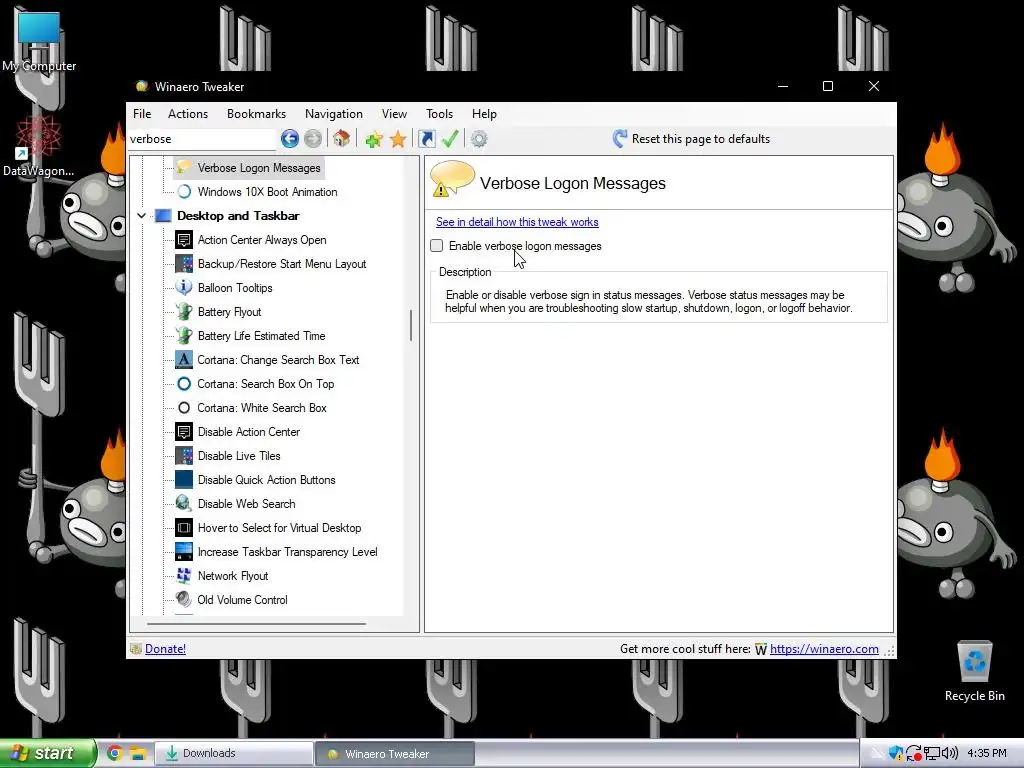1024x768 pixels.
Task: Click the Windows 10X Boot Animation icon
Action: point(184,191)
